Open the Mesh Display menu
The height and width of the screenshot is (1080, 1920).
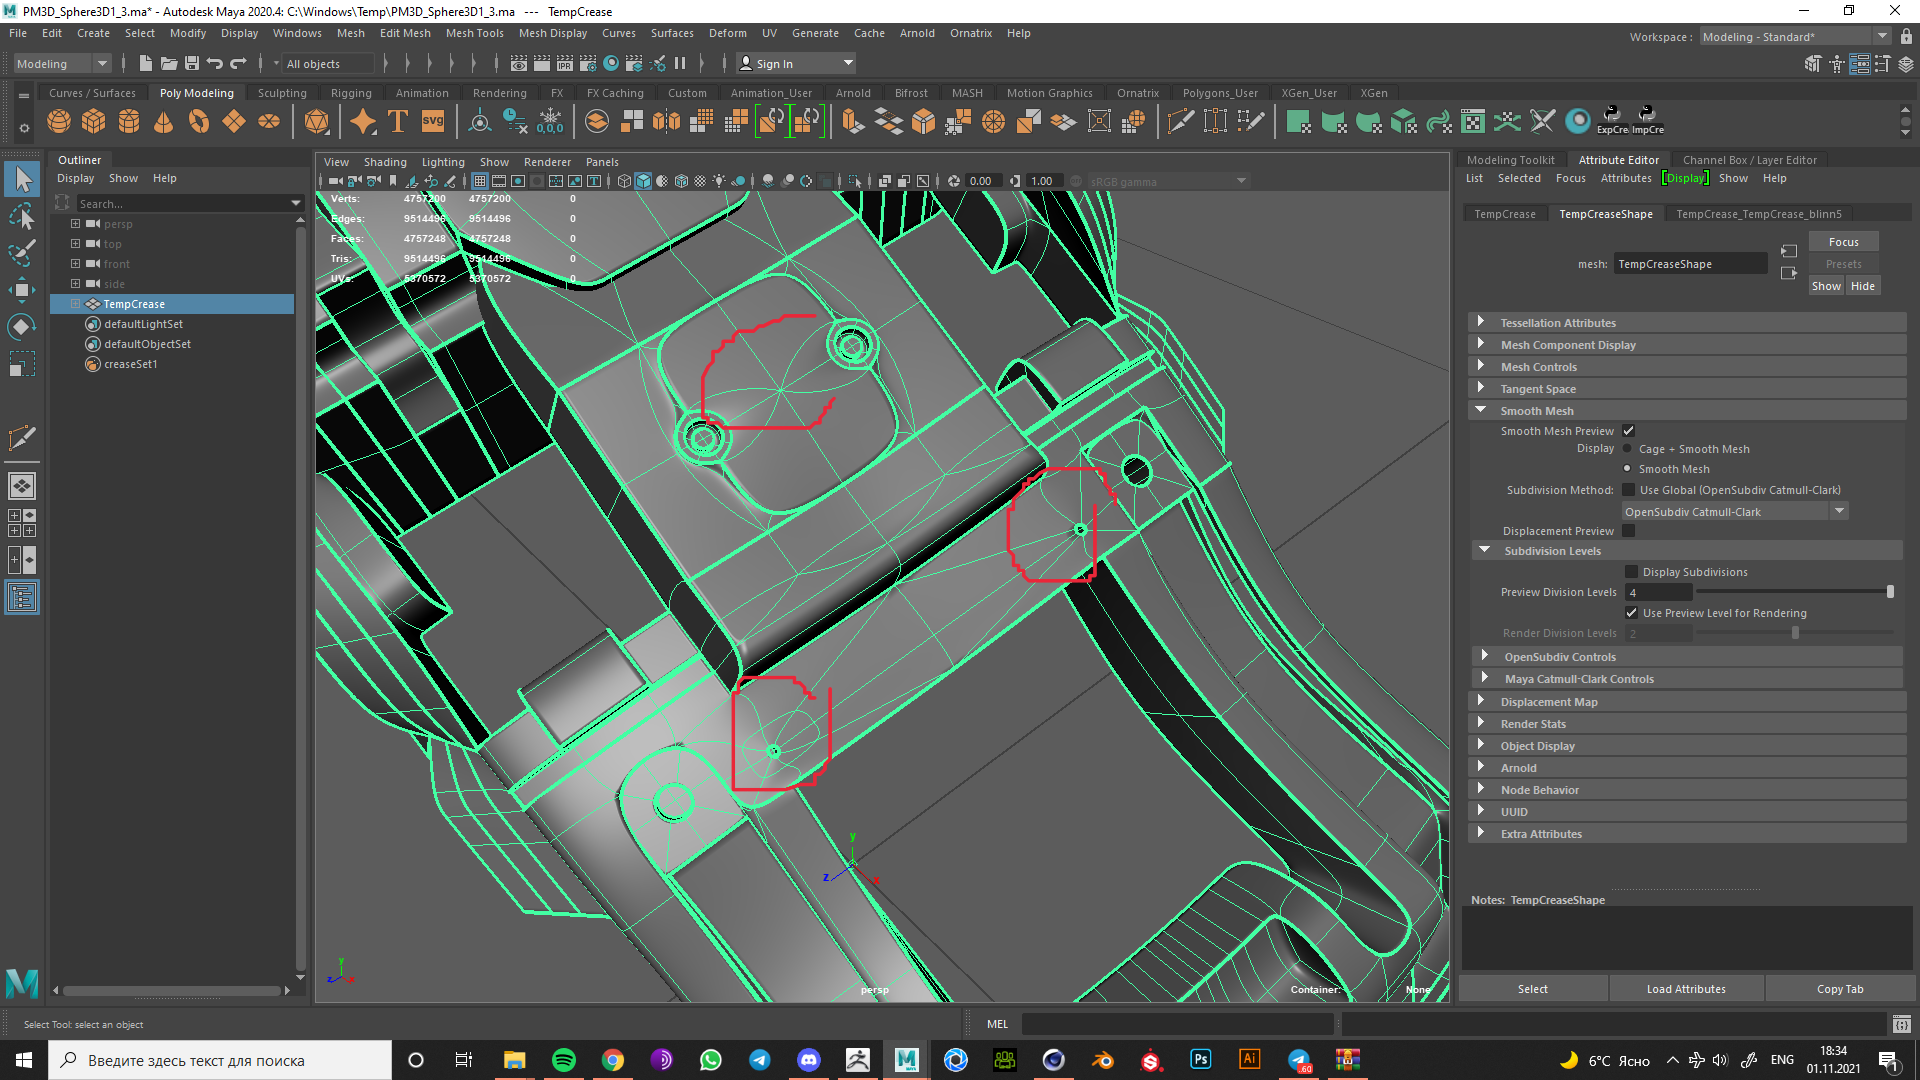(552, 33)
